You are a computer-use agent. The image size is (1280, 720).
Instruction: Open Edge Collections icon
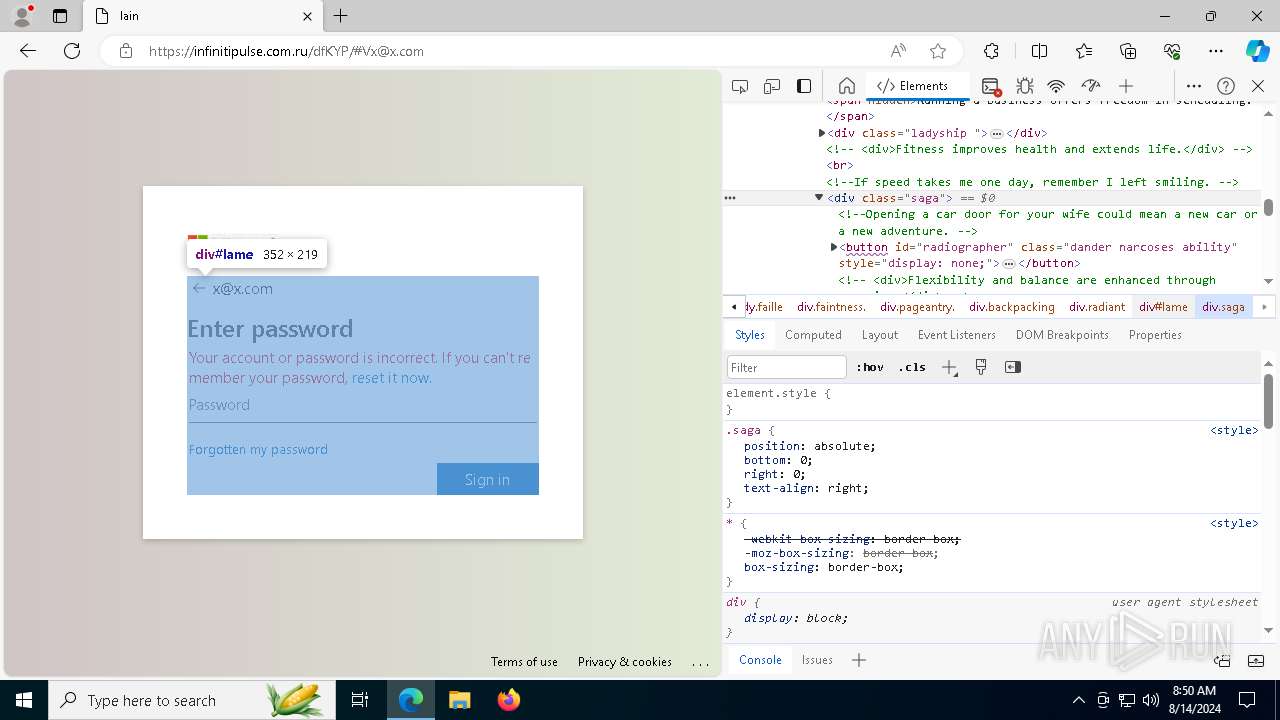click(x=1128, y=51)
